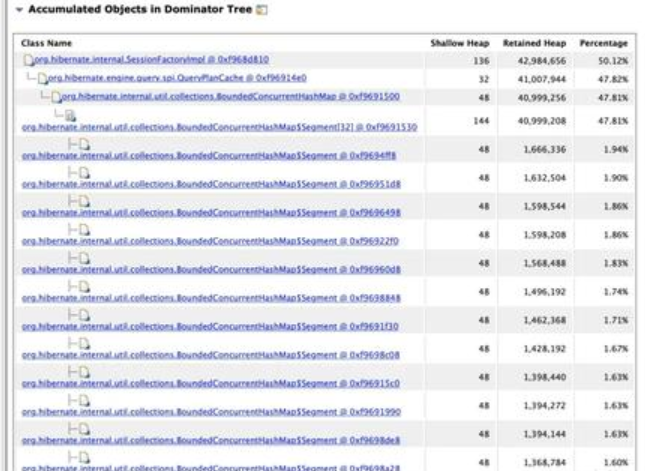
Task: Click the QueryPlanCache object file icon
Action: [x=42, y=78]
